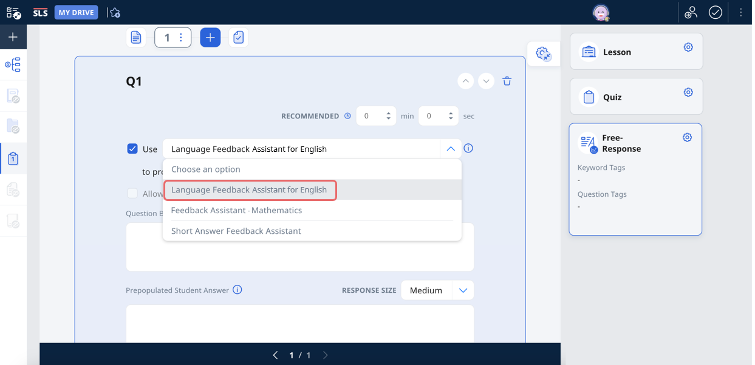Go to next page in bottom bar
Viewport: 755px width, 365px height.
[x=325, y=355]
